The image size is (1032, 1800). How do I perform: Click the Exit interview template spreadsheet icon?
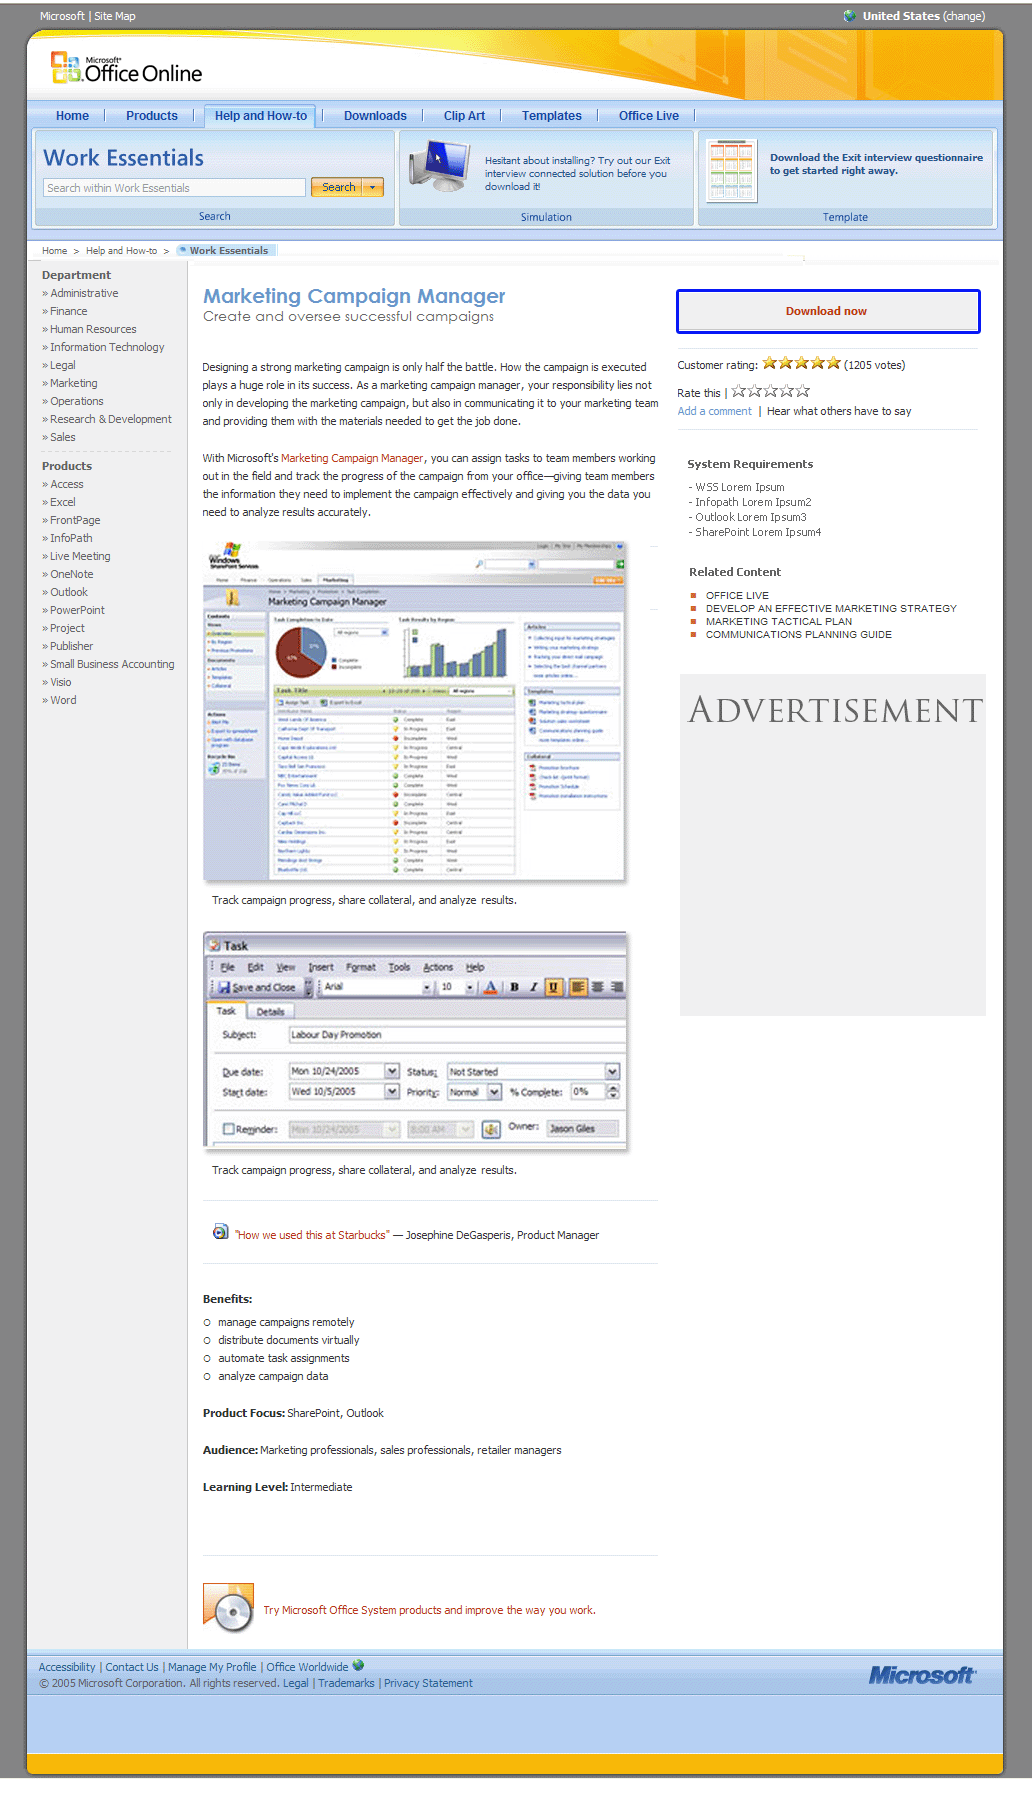[x=731, y=169]
